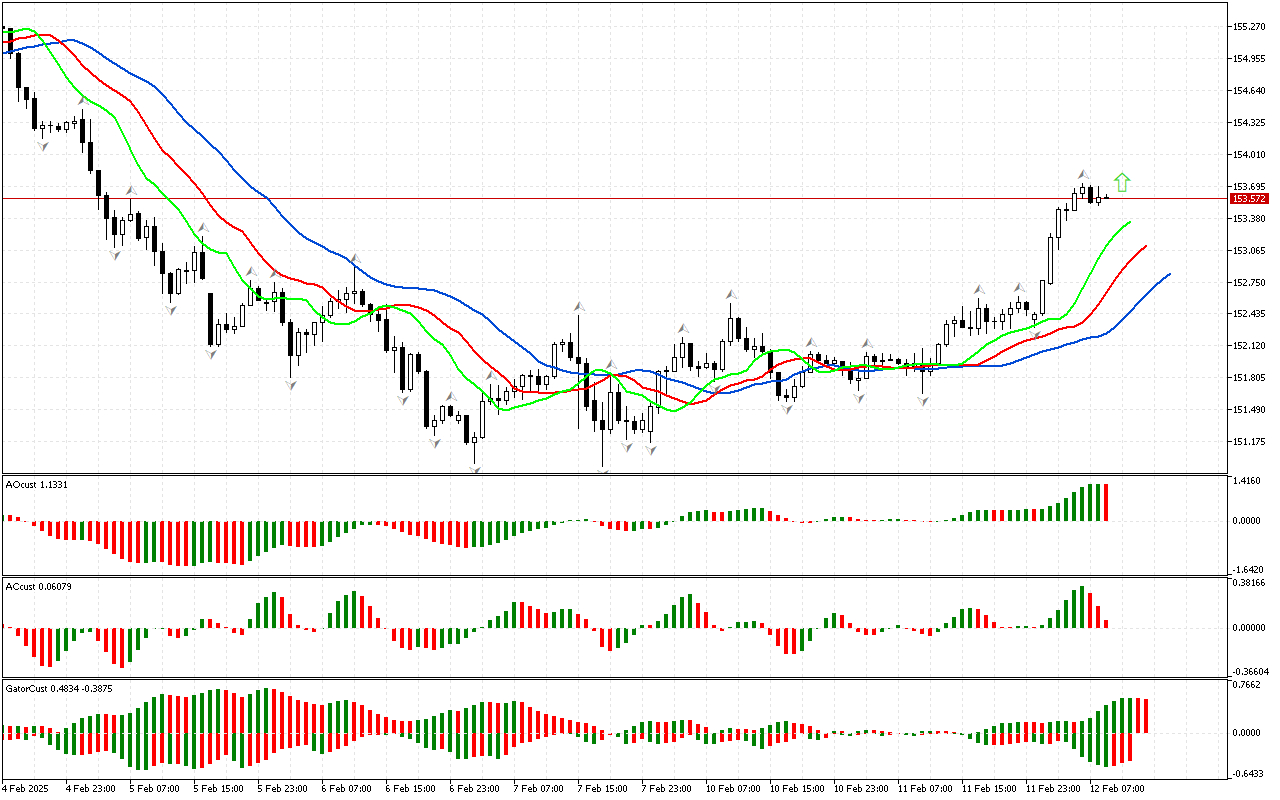Click the 11 Feb 07:00 time label
Viewport: 1280px width, 800px height.
(x=925, y=788)
